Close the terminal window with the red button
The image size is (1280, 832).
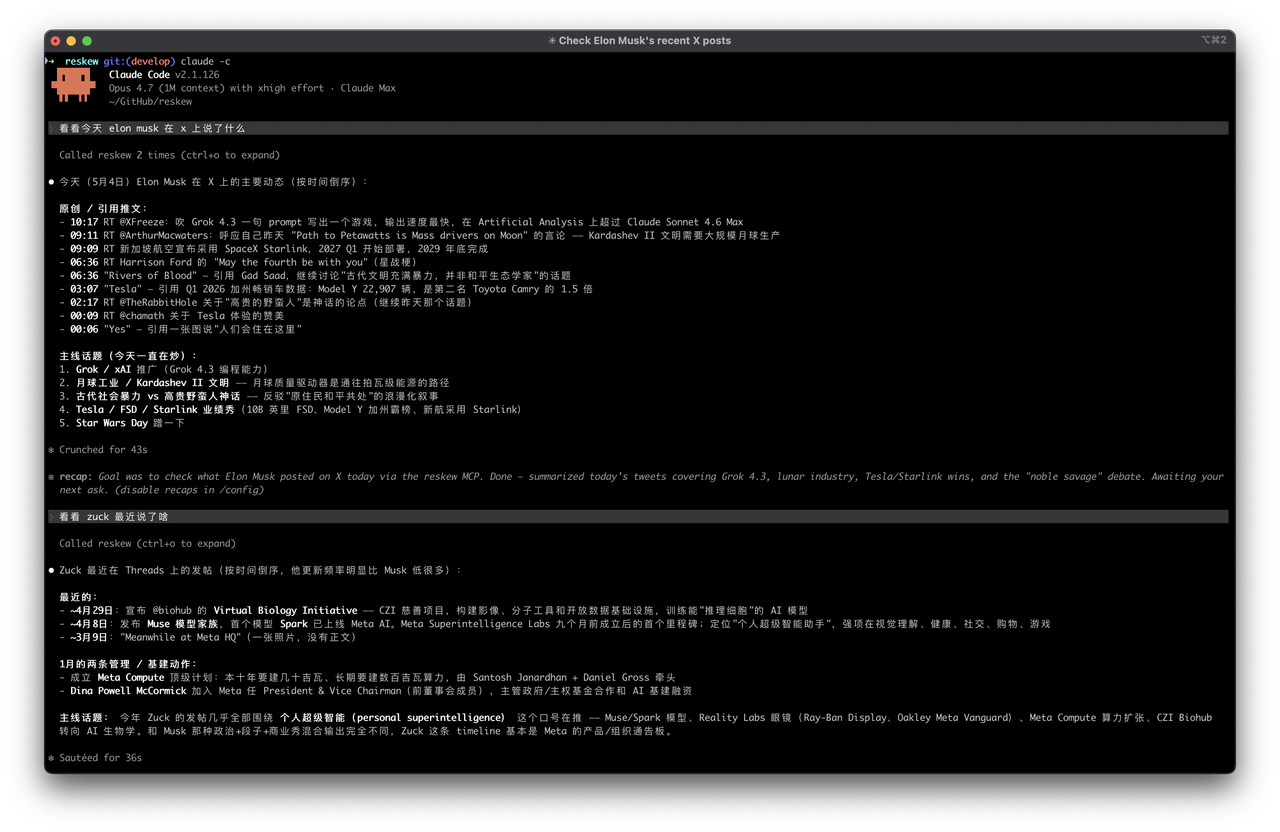point(56,41)
